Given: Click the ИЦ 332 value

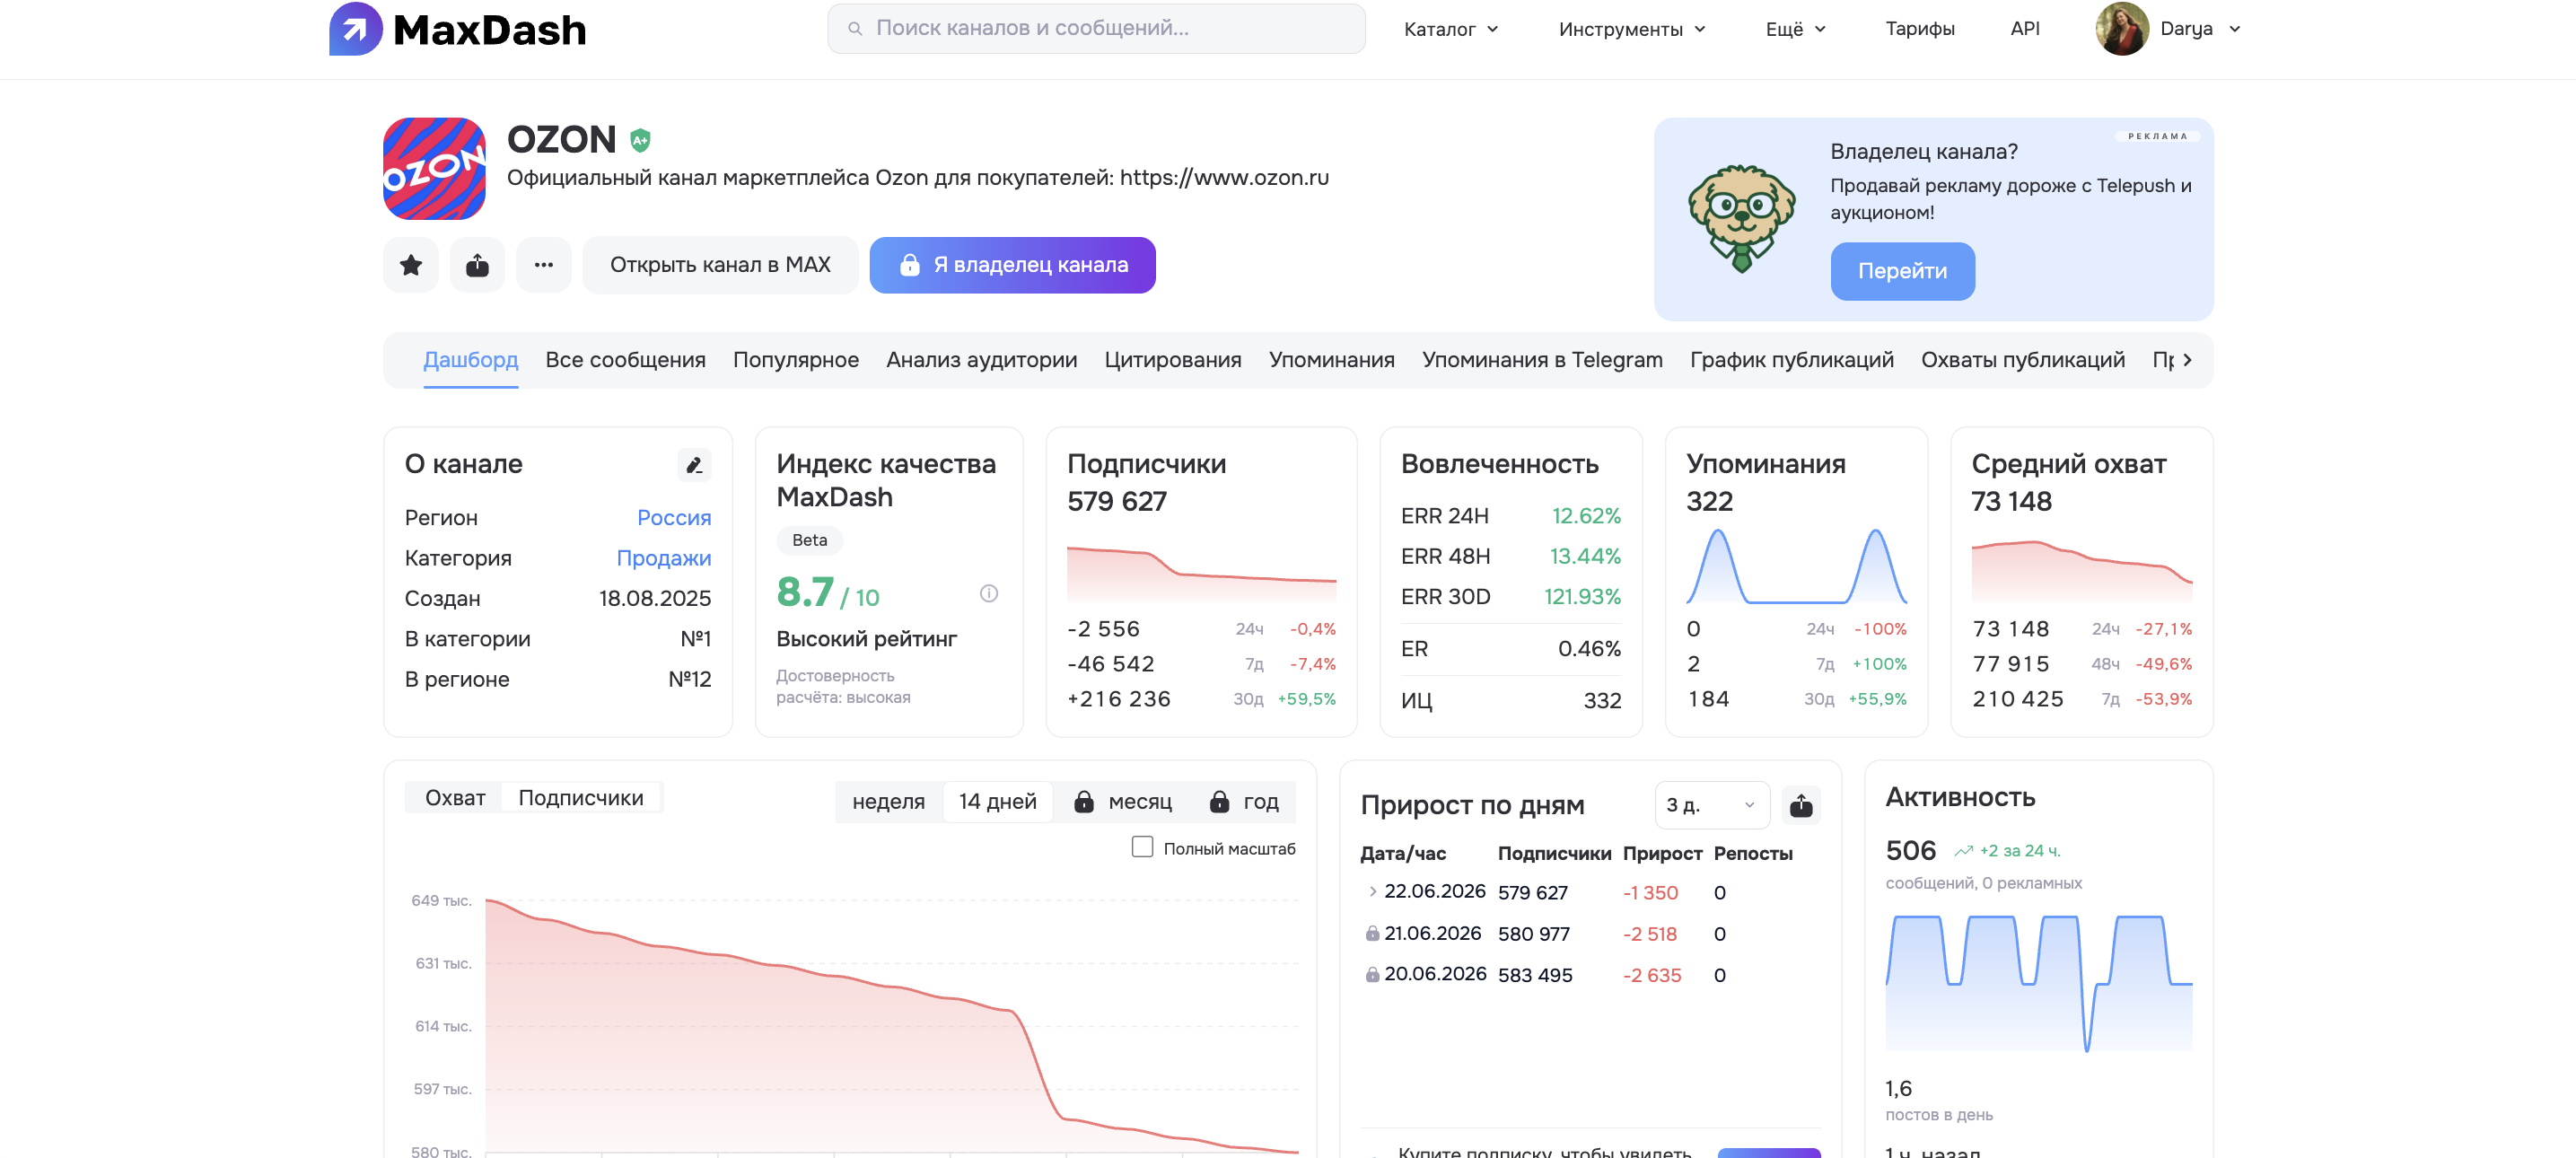Looking at the screenshot, I should point(1602,701).
